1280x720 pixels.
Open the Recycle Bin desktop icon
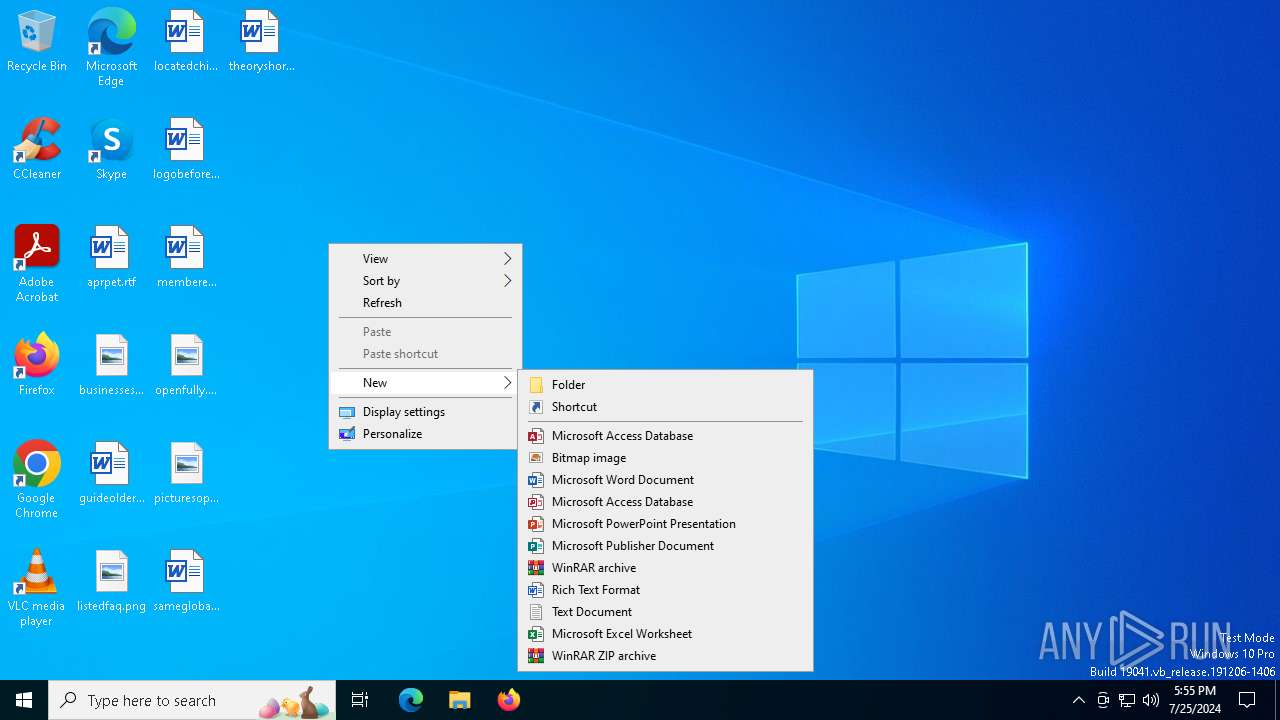point(37,42)
